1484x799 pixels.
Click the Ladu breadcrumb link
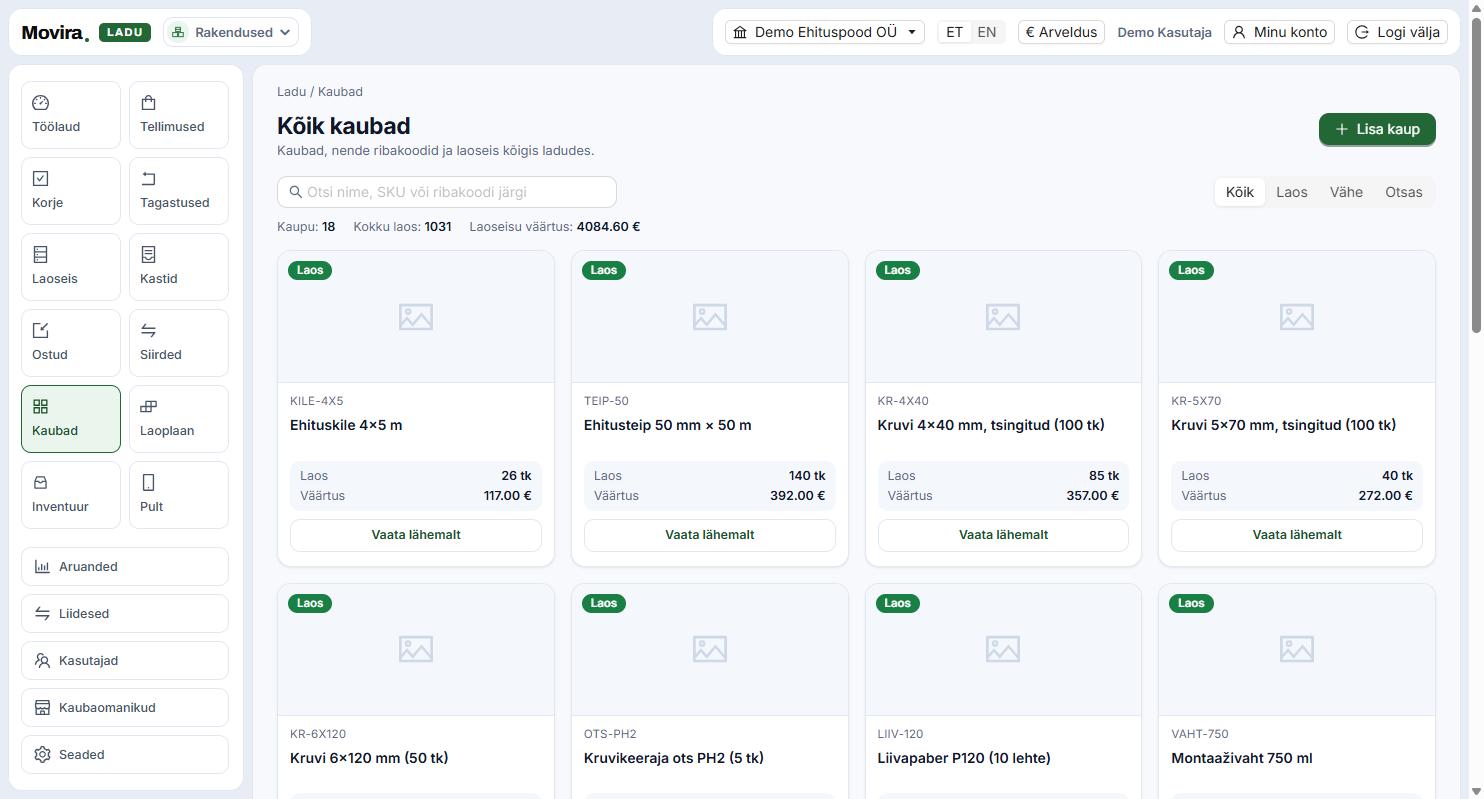[291, 91]
